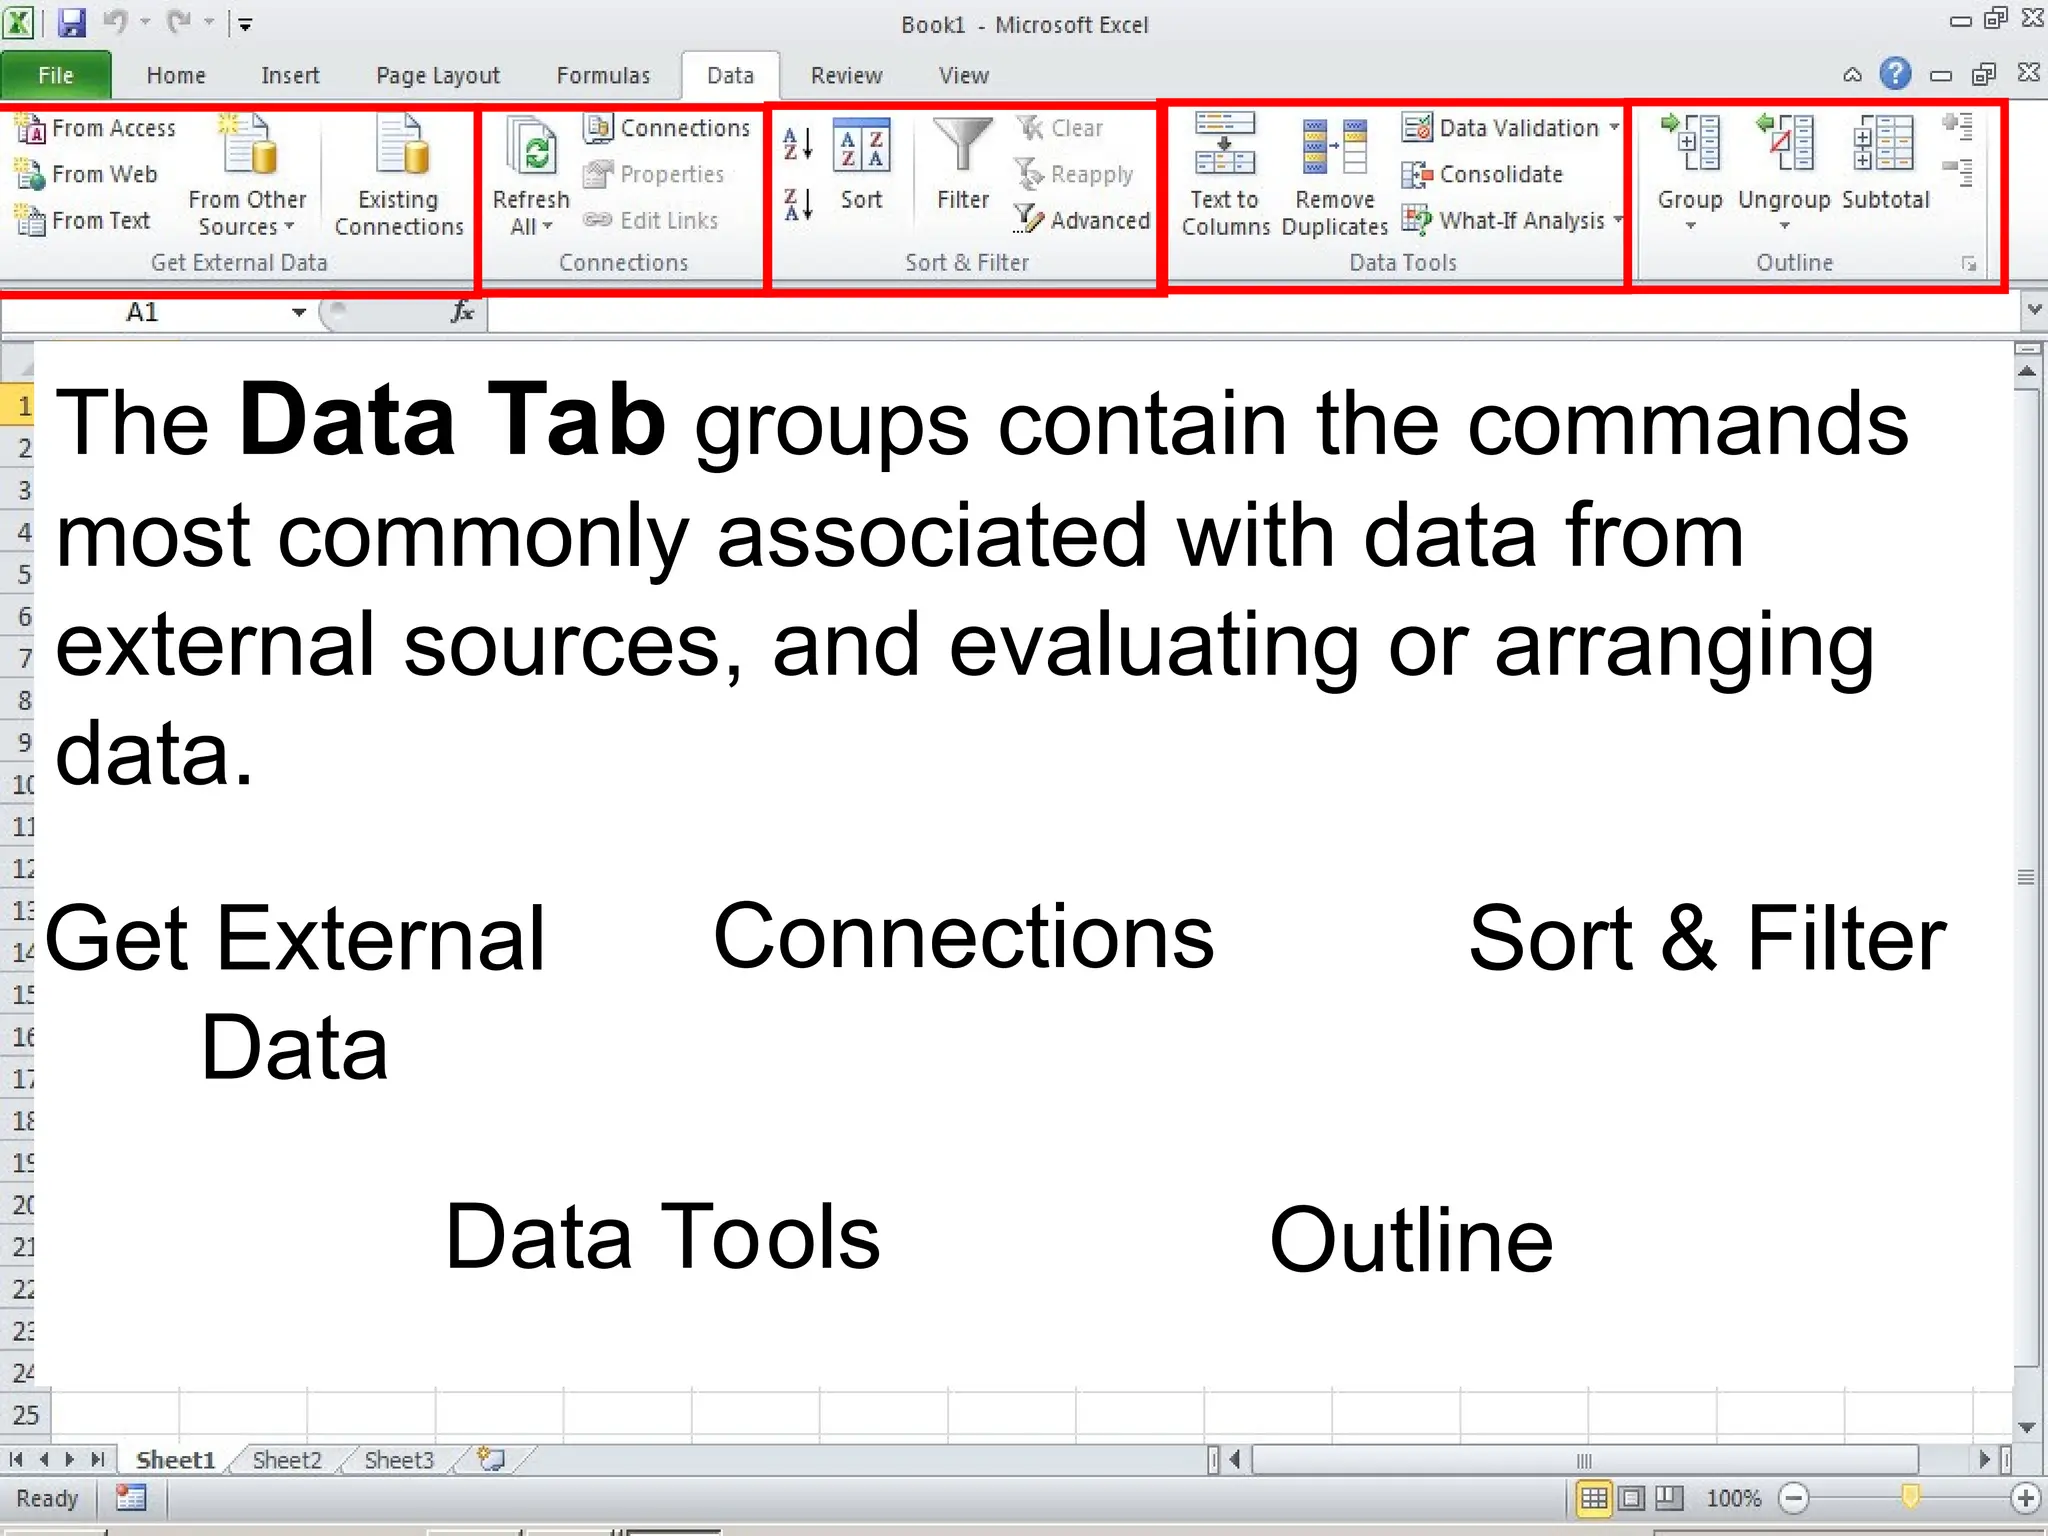
Task: Click the Sort Z to A icon
Action: (797, 205)
